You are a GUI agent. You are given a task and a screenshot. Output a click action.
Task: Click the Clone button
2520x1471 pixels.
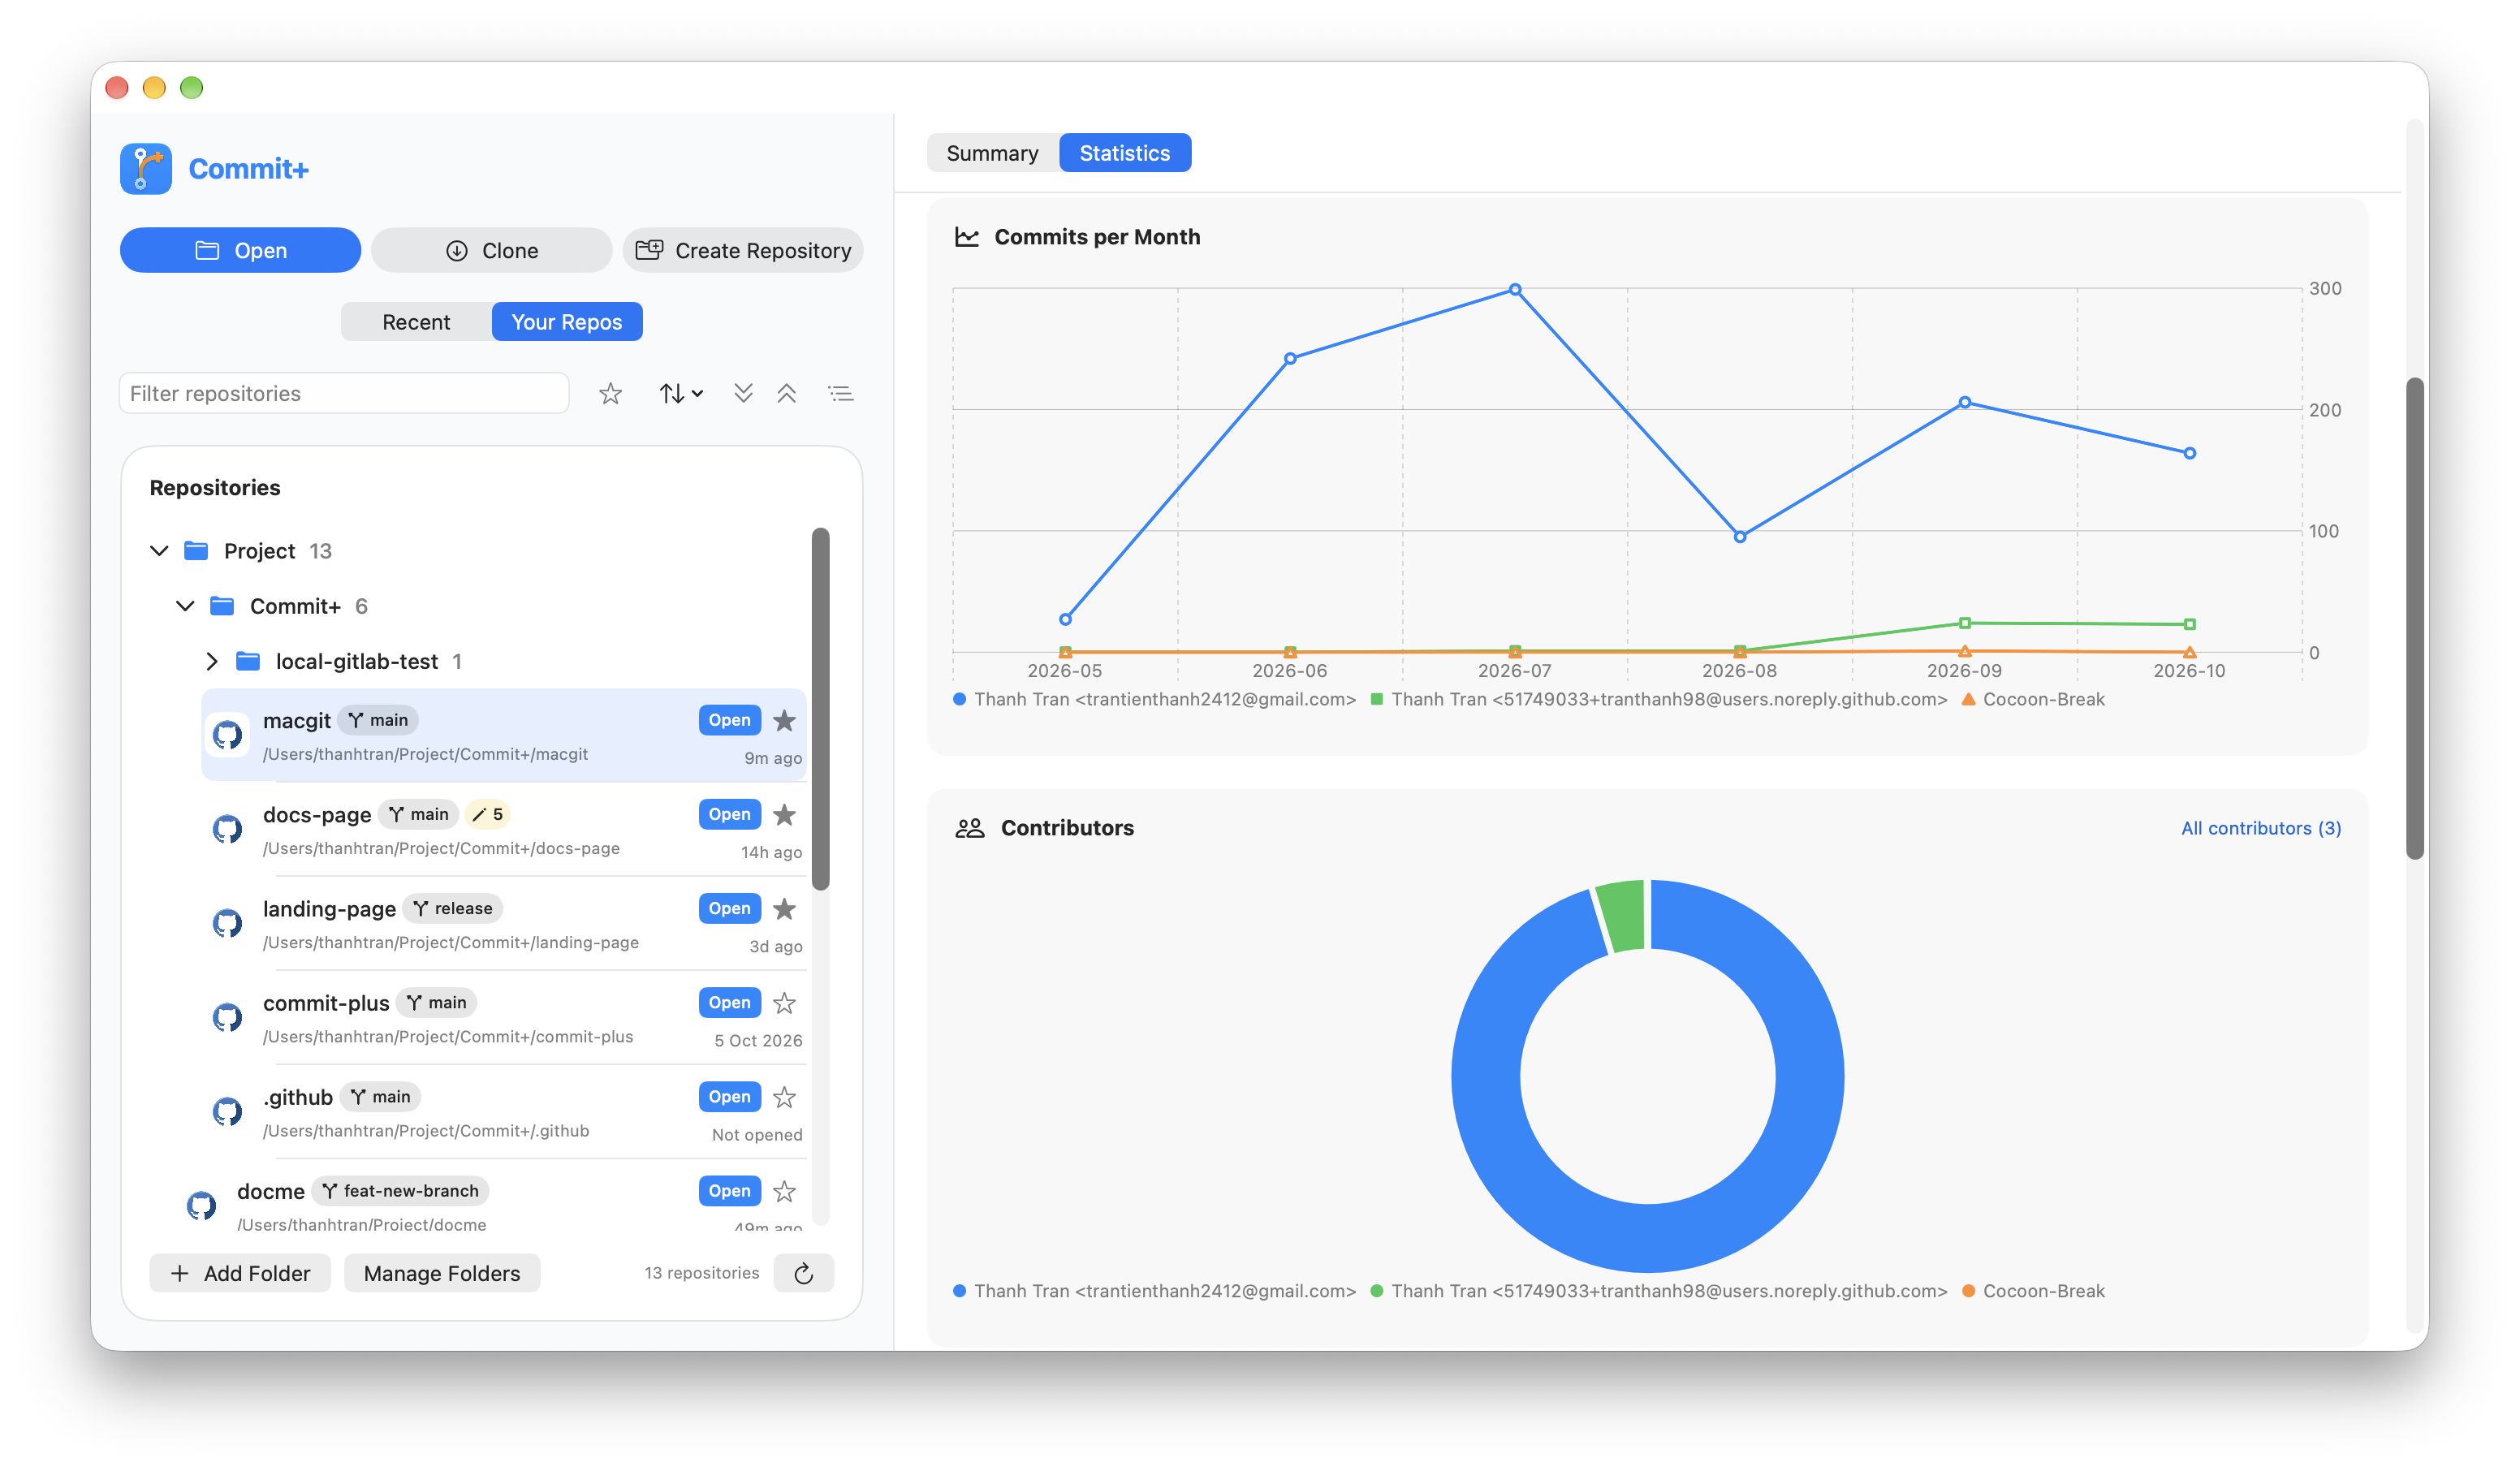point(492,250)
